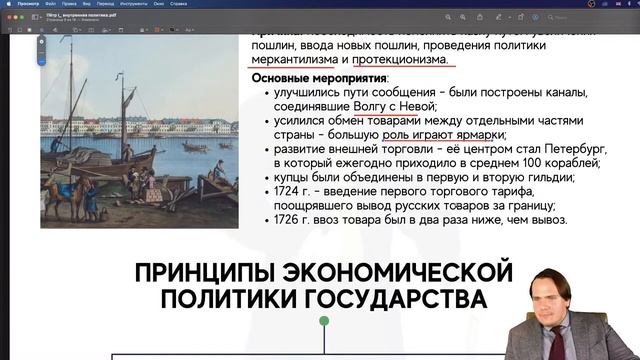This screenshot has width=640, height=360.
Task: Choose the sketch tool in markup bar
Action: pyautogui.click(x=42, y=30)
